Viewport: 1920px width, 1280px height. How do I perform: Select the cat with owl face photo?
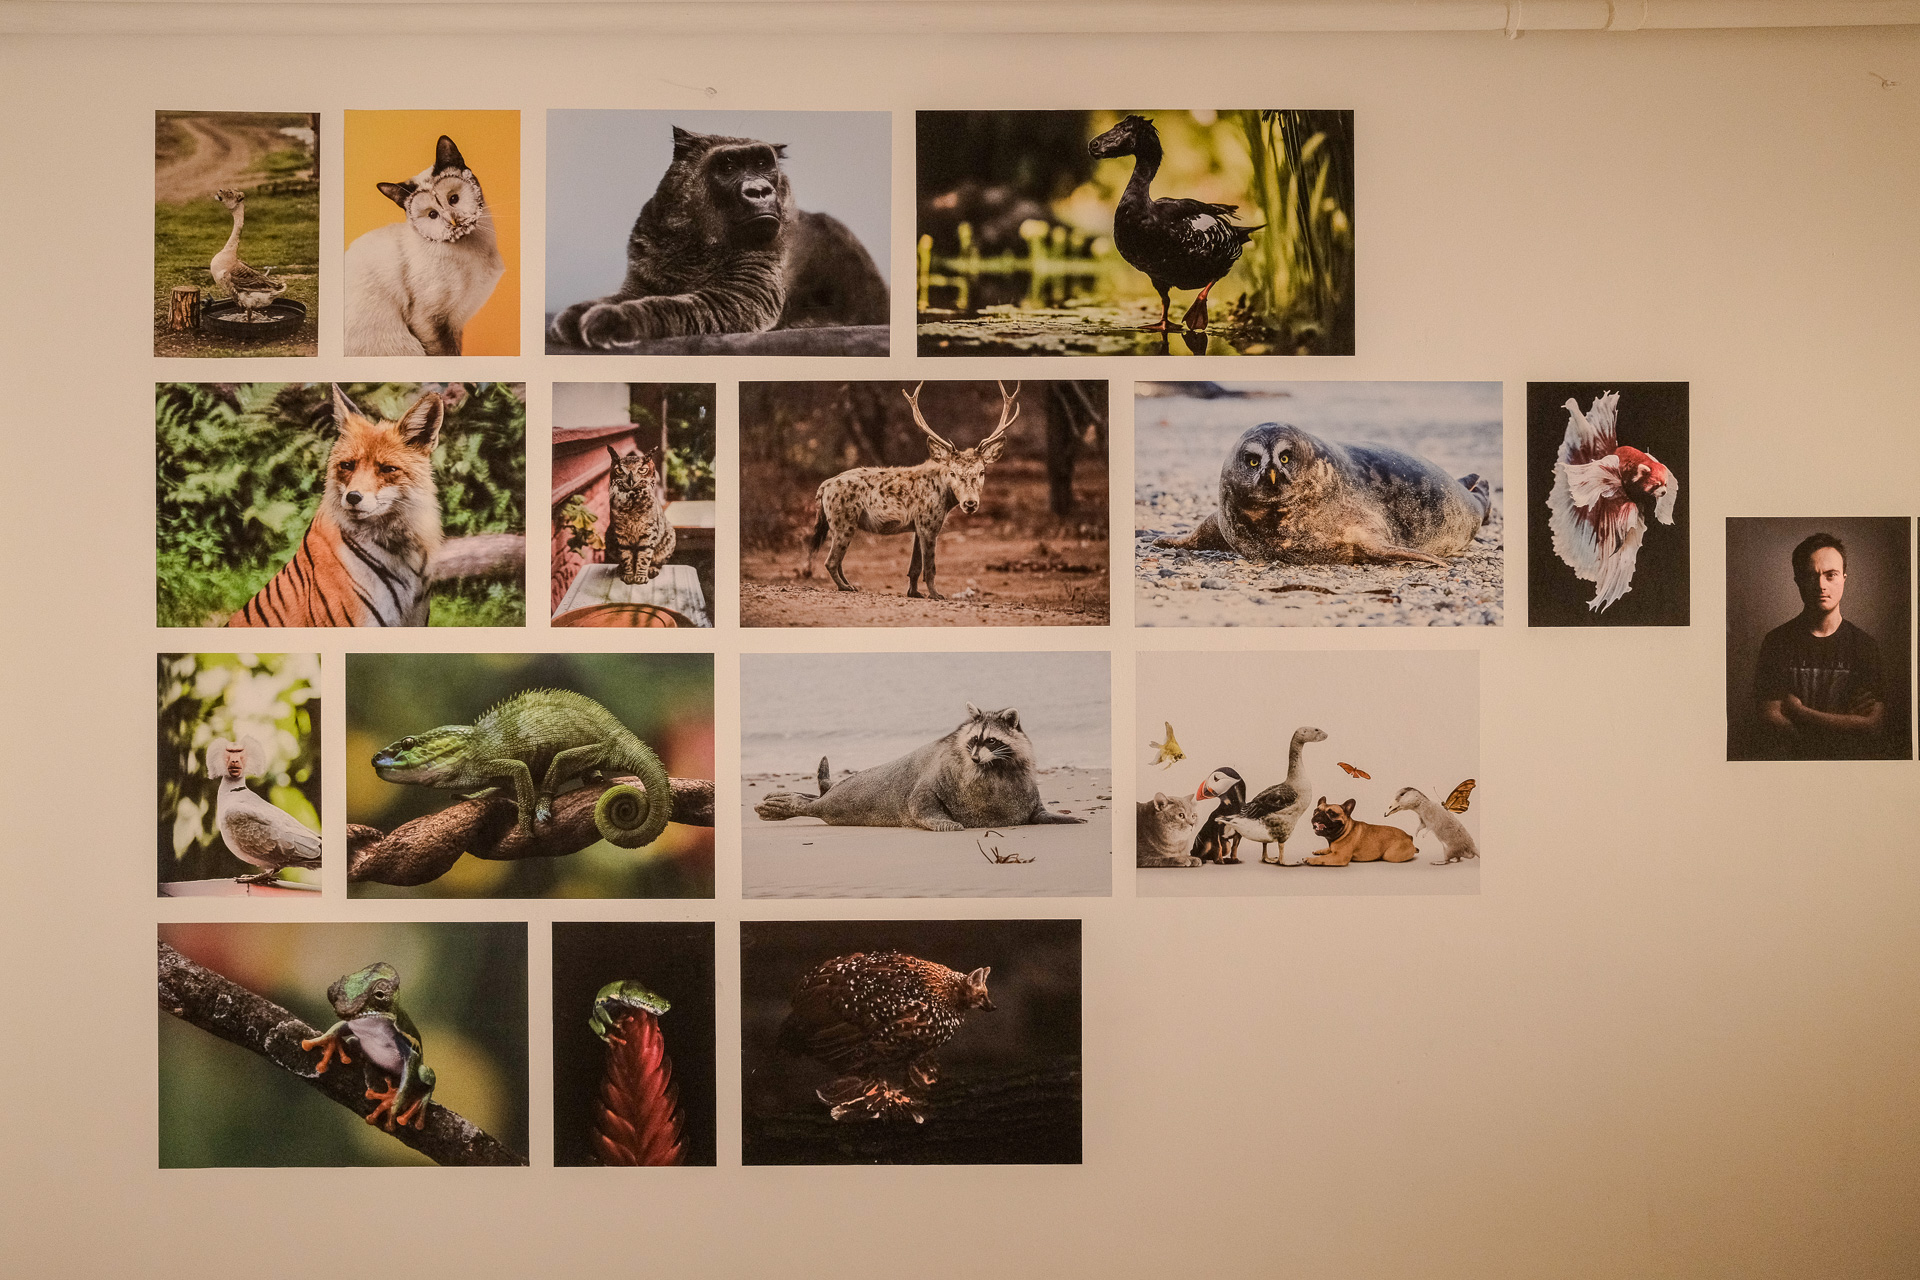[431, 233]
